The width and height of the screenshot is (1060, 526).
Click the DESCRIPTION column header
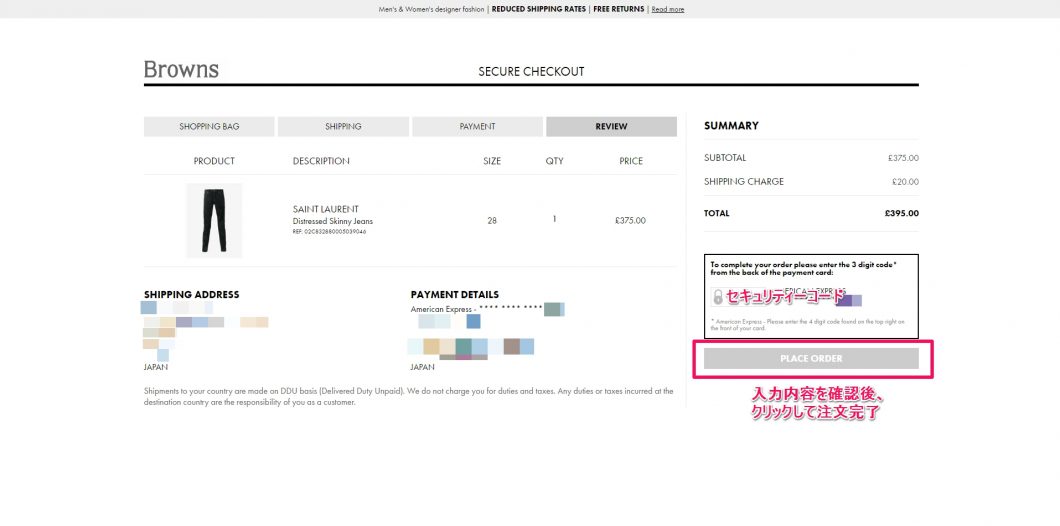(x=321, y=161)
